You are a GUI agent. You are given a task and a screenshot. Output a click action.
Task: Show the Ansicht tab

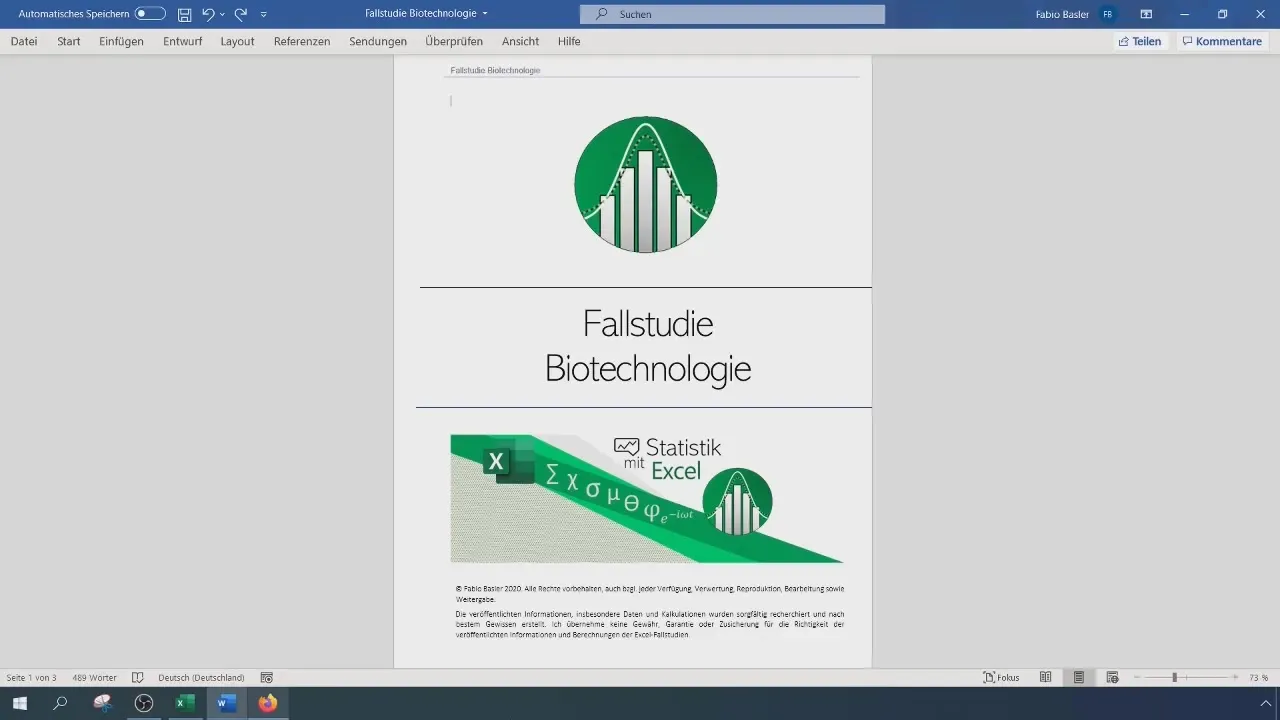point(521,41)
